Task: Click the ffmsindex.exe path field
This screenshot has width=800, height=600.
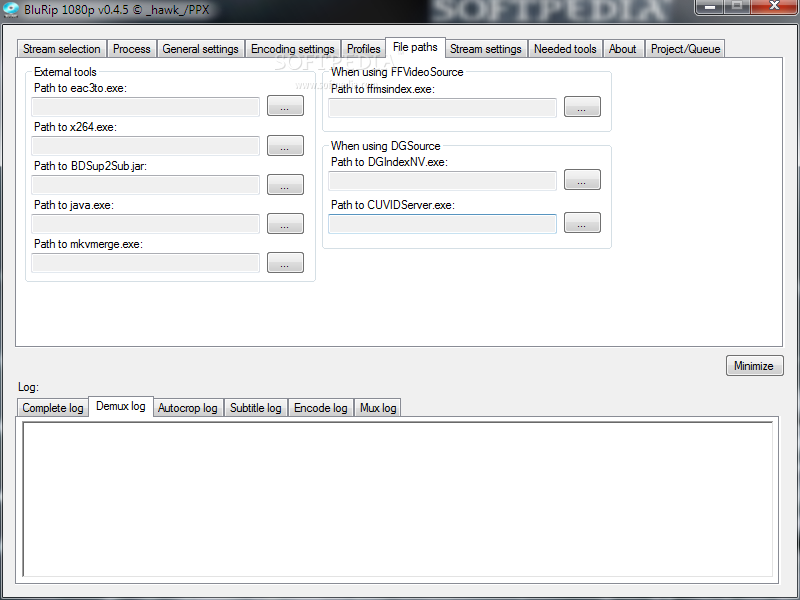Action: point(442,108)
